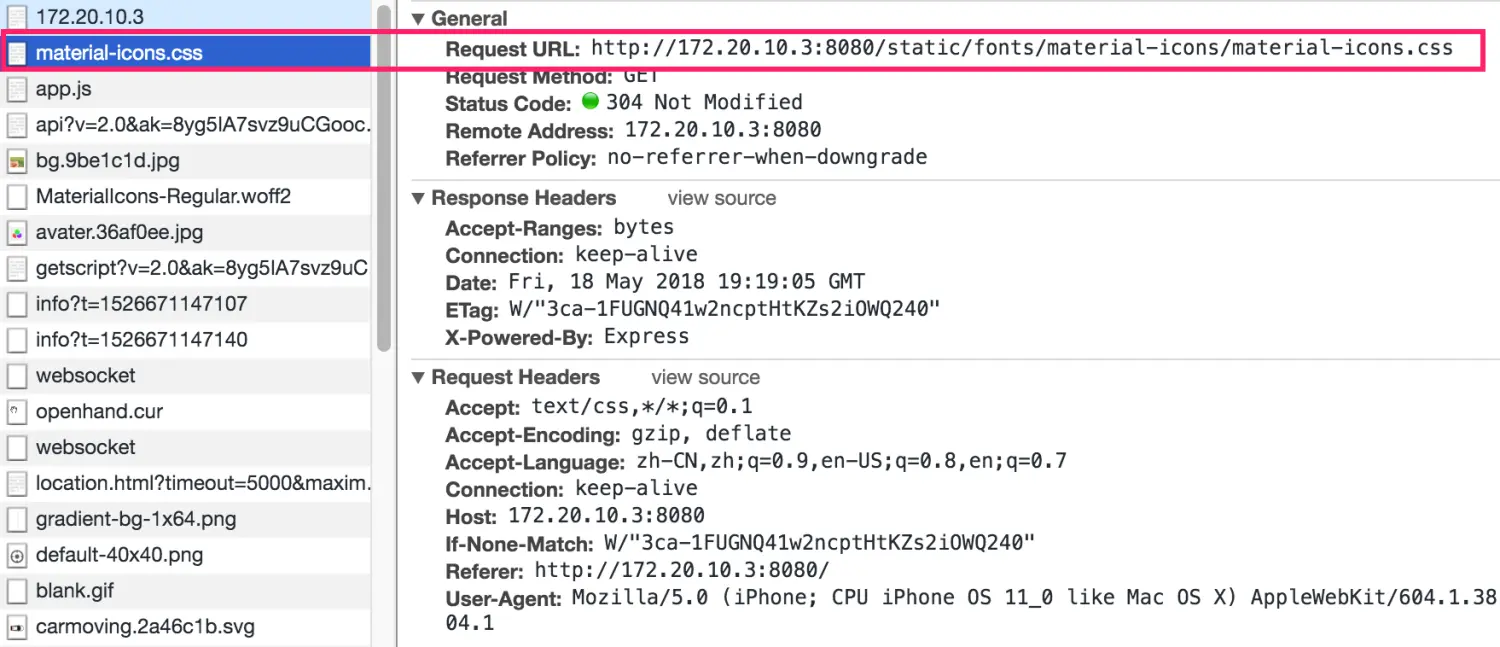The width and height of the screenshot is (1500, 647).
Task: Collapse the Request Headers section
Action: (418, 377)
